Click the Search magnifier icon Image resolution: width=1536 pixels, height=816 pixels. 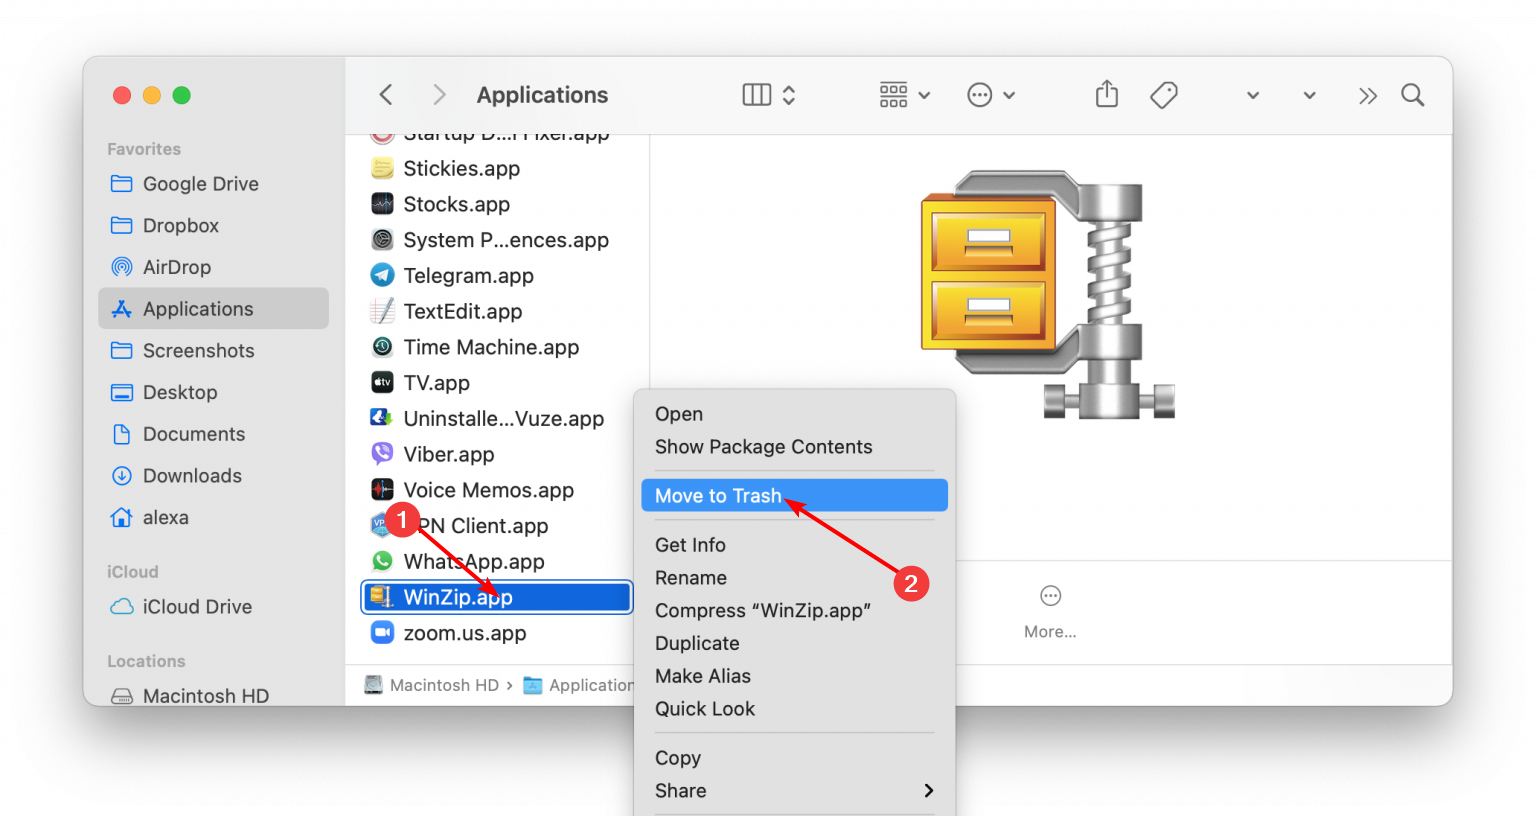(x=1413, y=95)
